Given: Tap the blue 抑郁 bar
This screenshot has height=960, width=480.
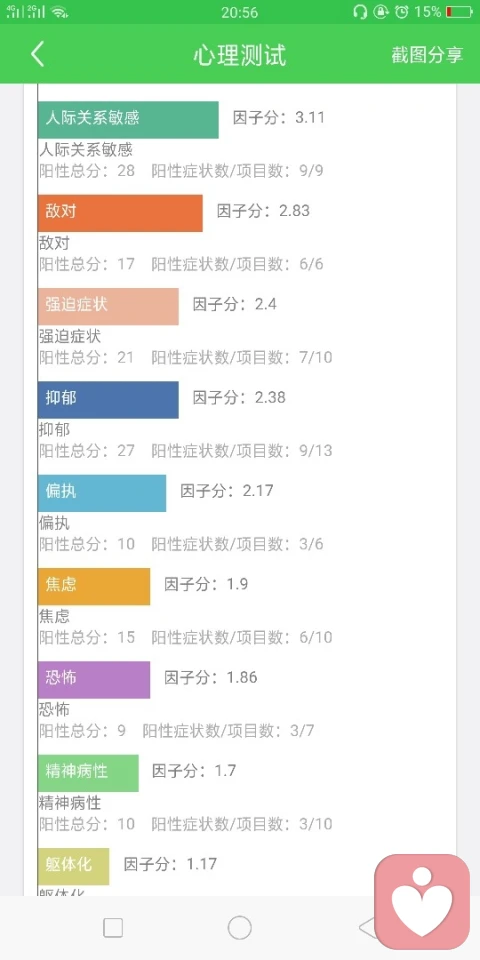Looking at the screenshot, I should 108,400.
